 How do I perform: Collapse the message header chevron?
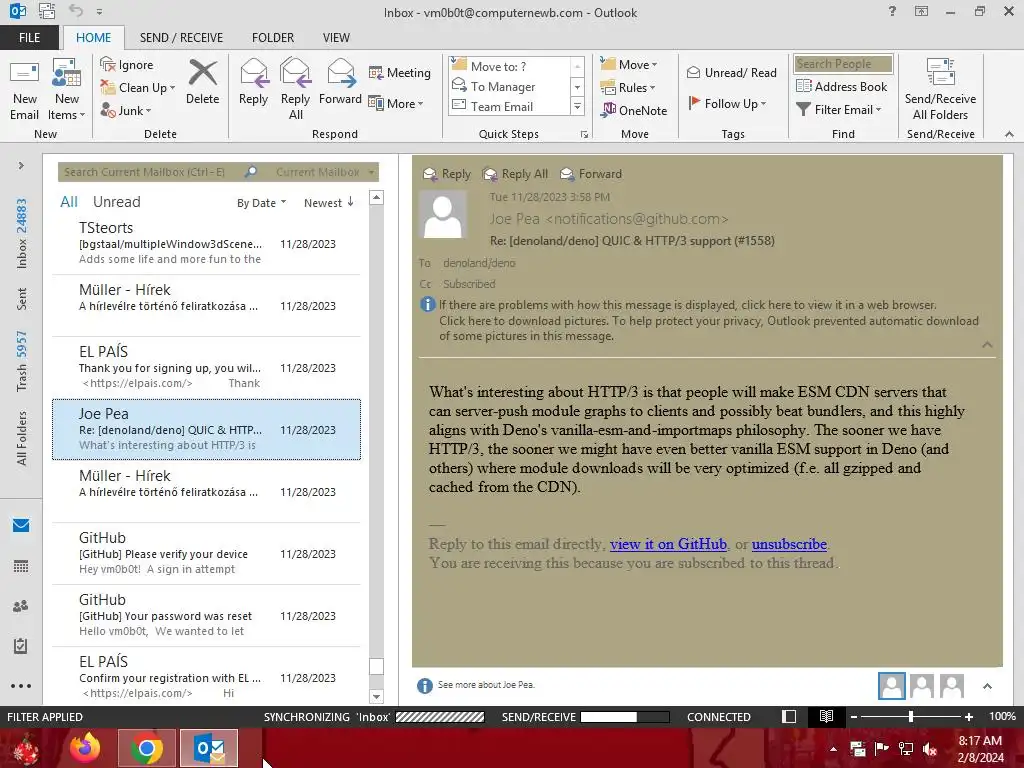[987, 345]
